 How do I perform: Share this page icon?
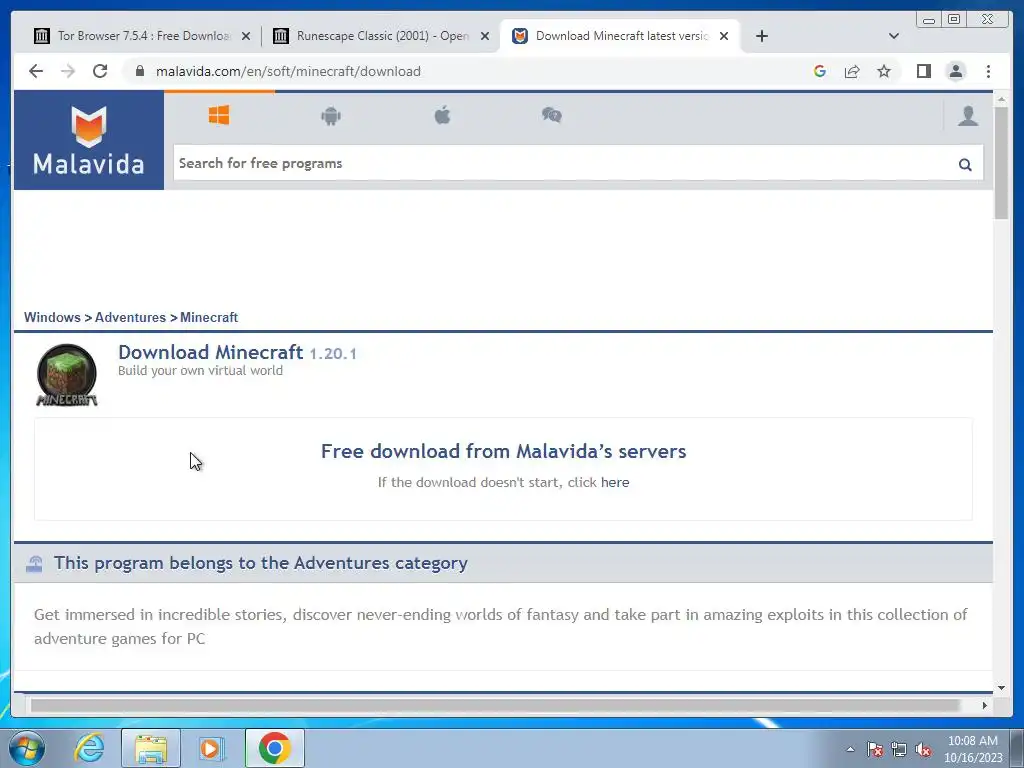(x=852, y=71)
